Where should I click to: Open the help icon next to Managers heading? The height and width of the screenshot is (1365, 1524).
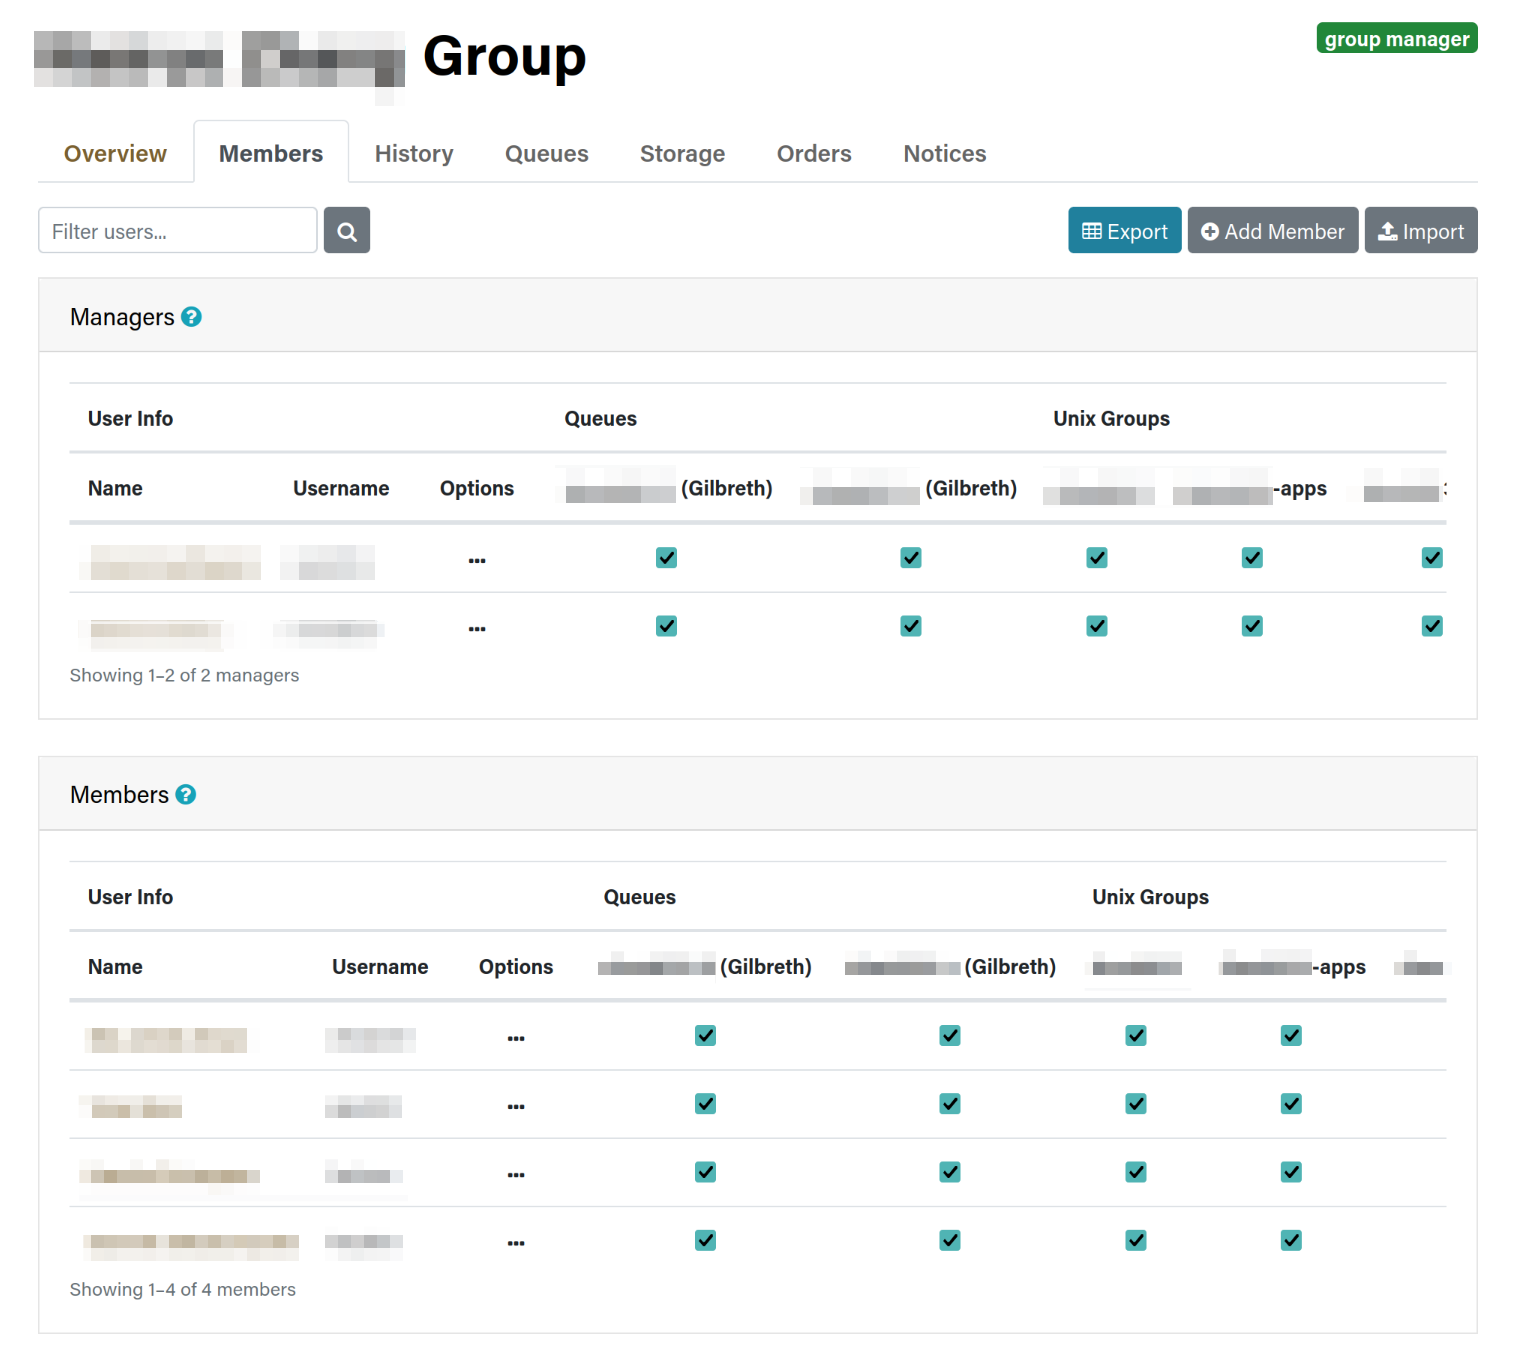[x=191, y=317]
